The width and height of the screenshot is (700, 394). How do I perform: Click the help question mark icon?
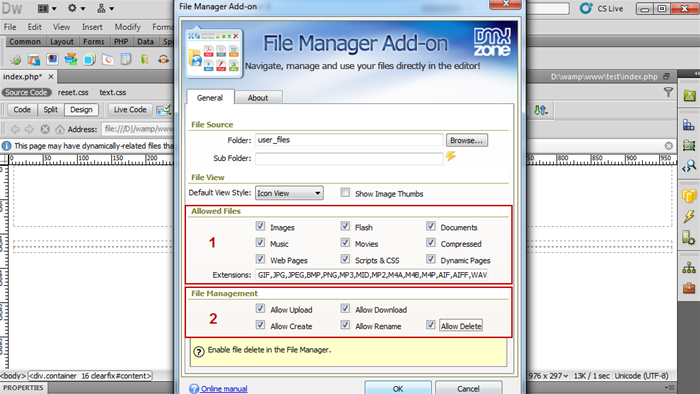click(199, 352)
